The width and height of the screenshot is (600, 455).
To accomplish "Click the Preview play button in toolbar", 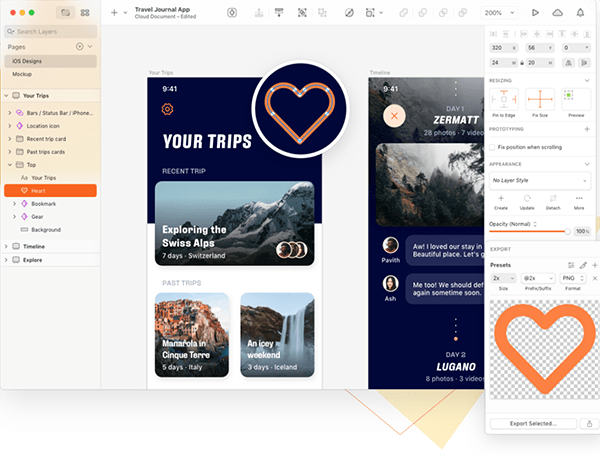I will click(536, 13).
